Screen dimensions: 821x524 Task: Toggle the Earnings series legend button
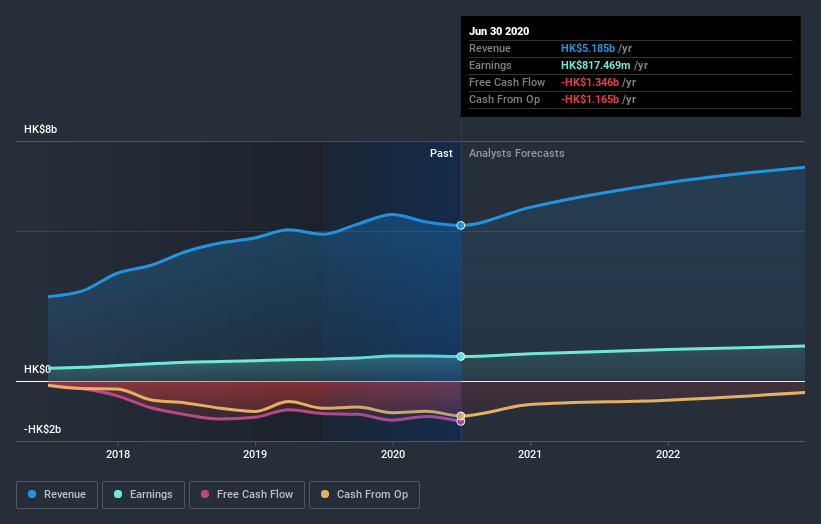click(143, 495)
